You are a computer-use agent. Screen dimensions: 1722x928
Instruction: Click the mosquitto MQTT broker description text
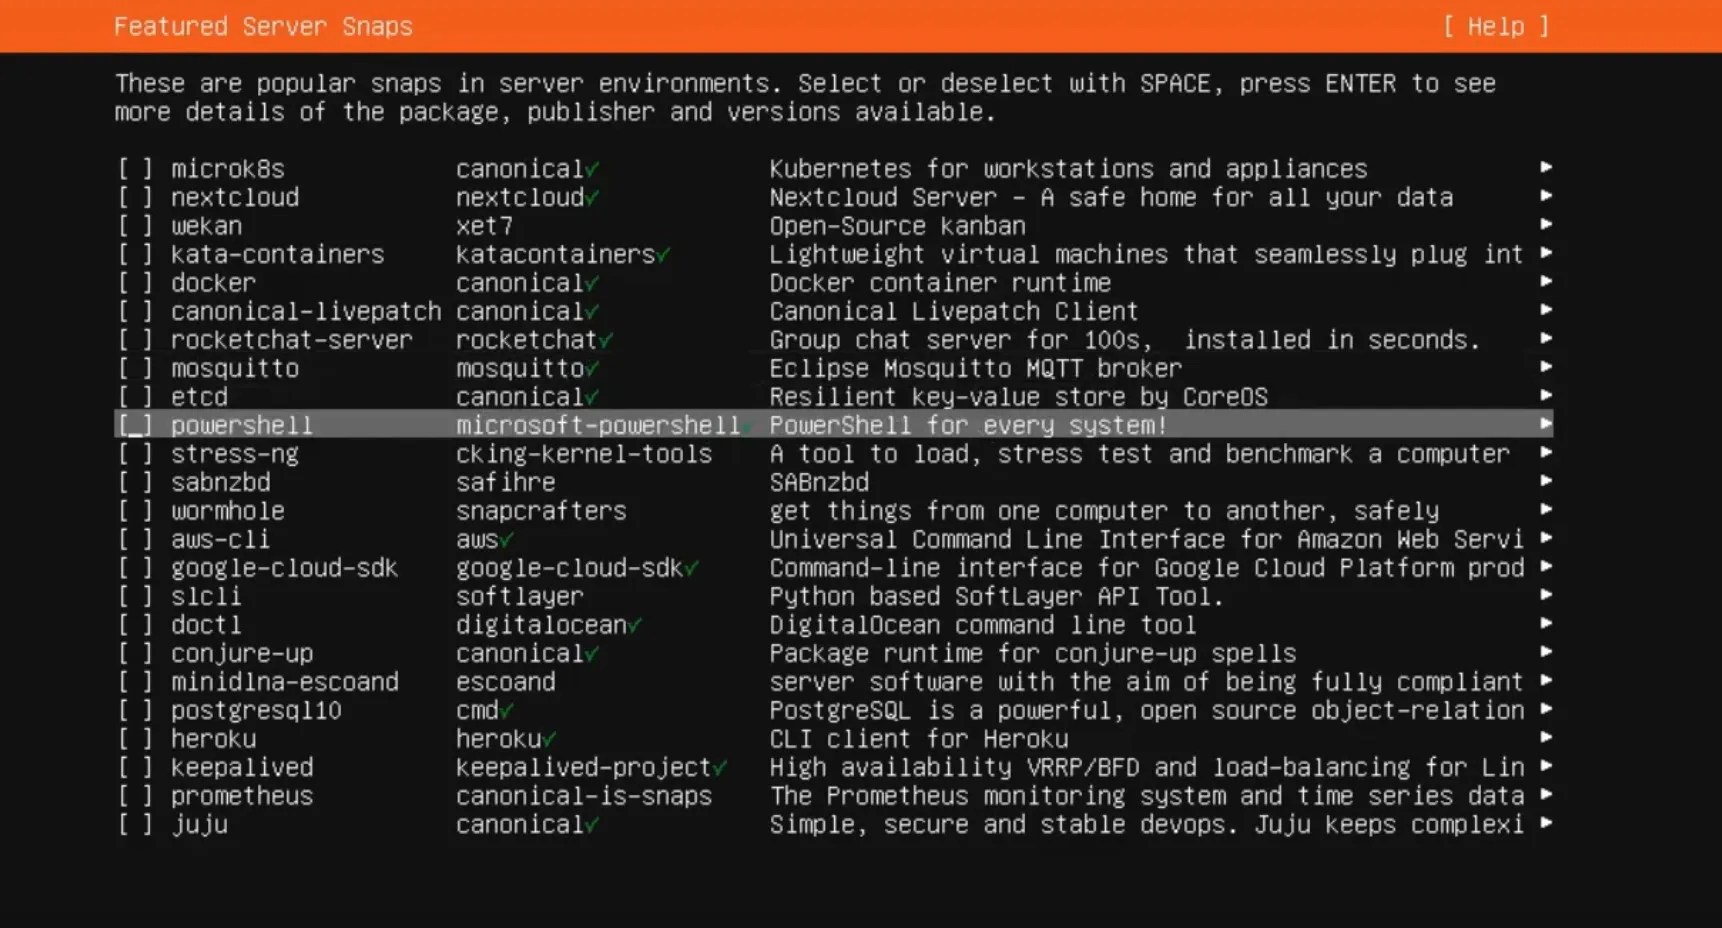[x=975, y=368]
